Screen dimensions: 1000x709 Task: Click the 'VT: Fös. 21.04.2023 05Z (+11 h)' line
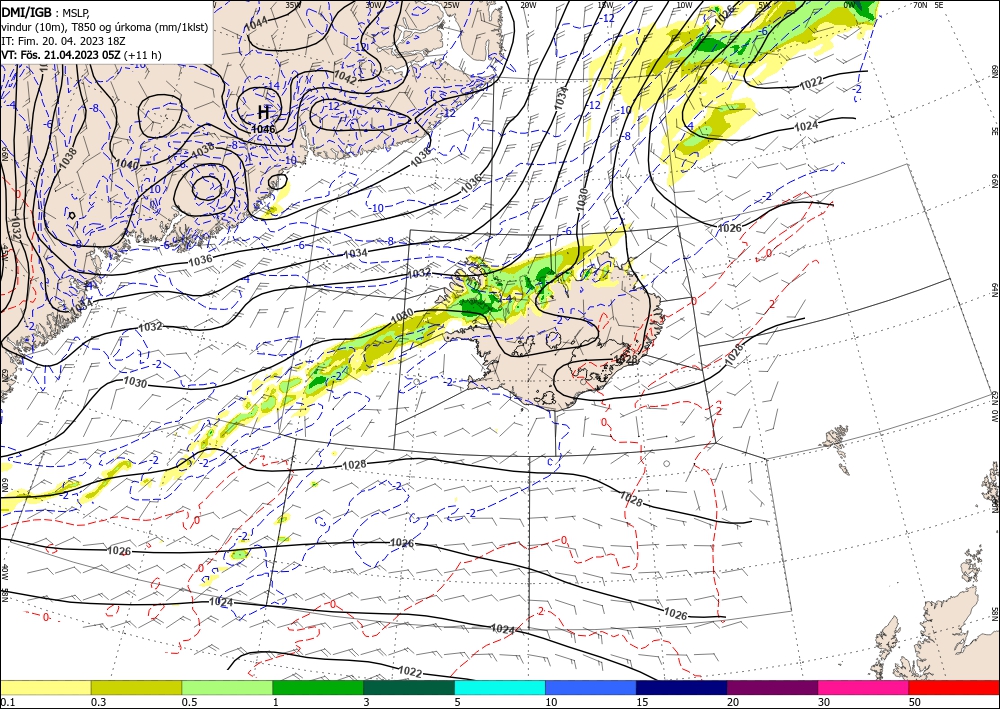(x=81, y=55)
